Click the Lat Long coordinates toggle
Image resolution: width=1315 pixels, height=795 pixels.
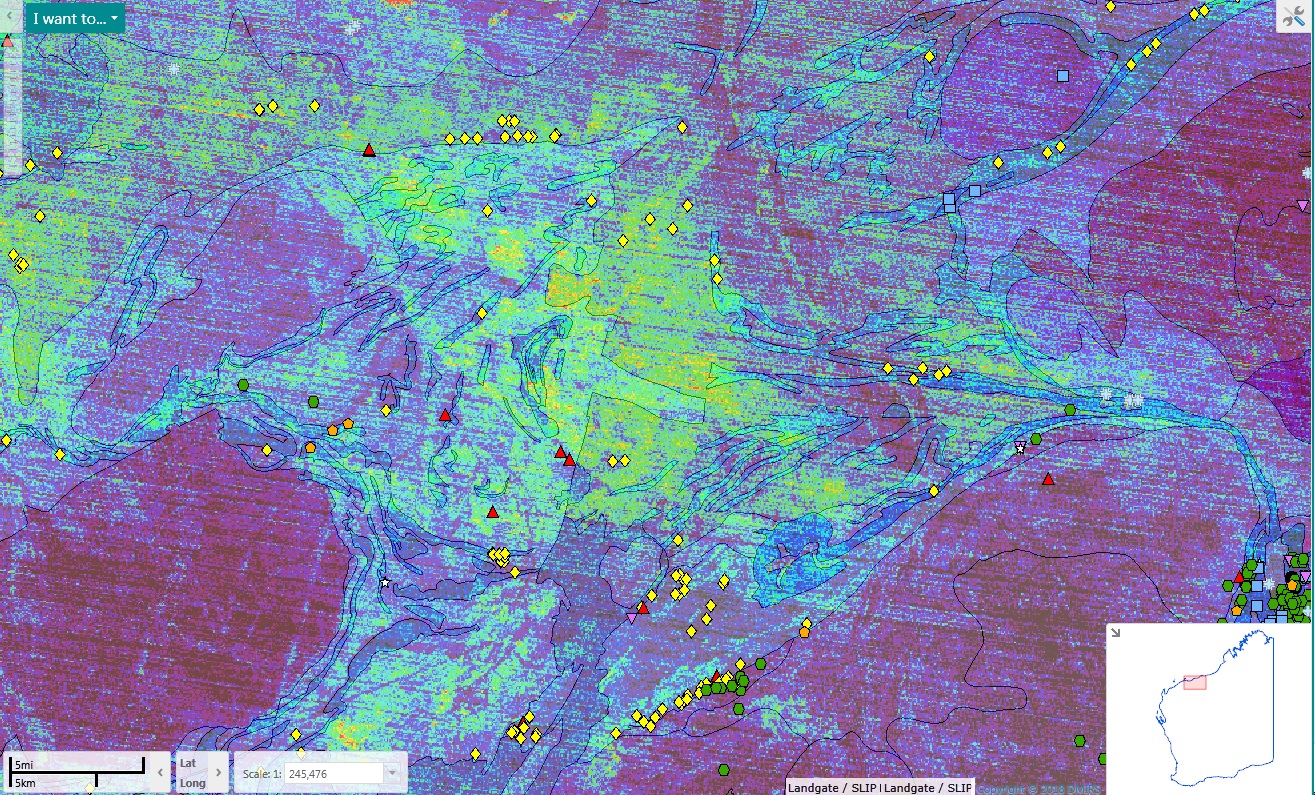[192, 772]
